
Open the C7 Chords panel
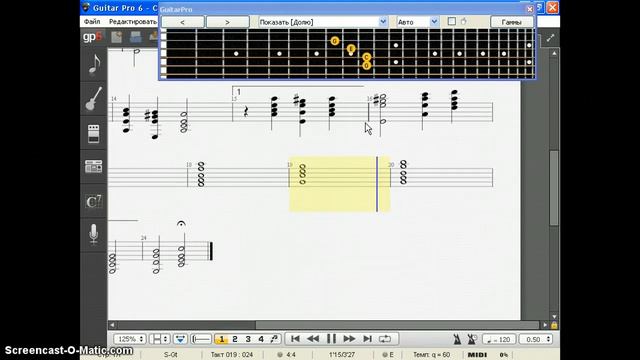[x=94, y=201]
